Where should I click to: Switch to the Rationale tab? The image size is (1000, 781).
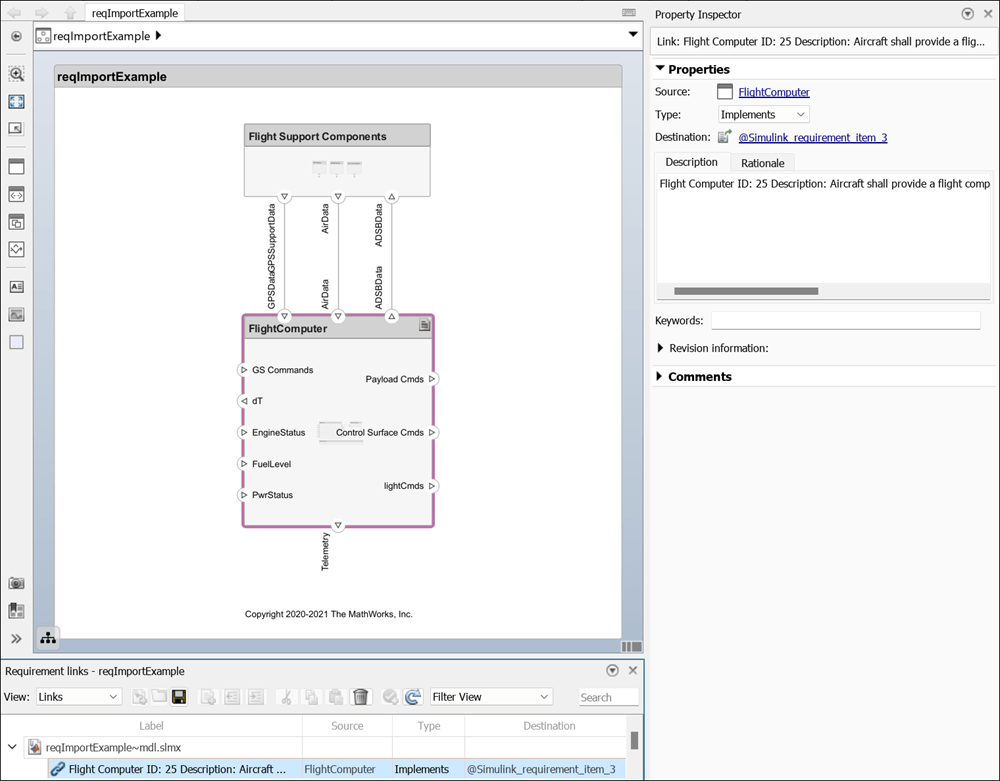click(762, 162)
